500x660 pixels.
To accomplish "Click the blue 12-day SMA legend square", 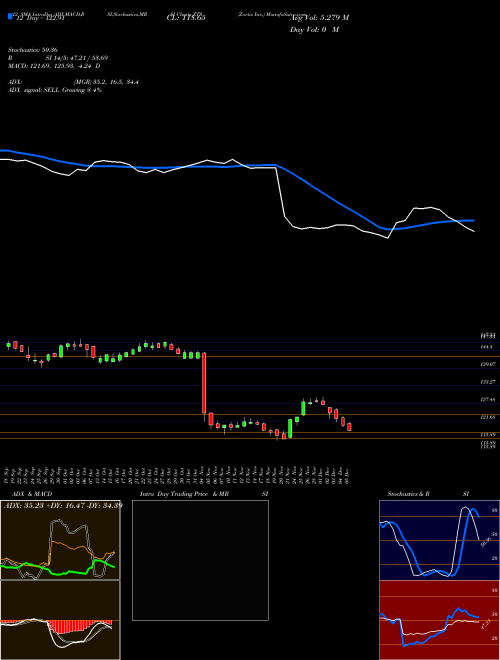I will (10, 16).
